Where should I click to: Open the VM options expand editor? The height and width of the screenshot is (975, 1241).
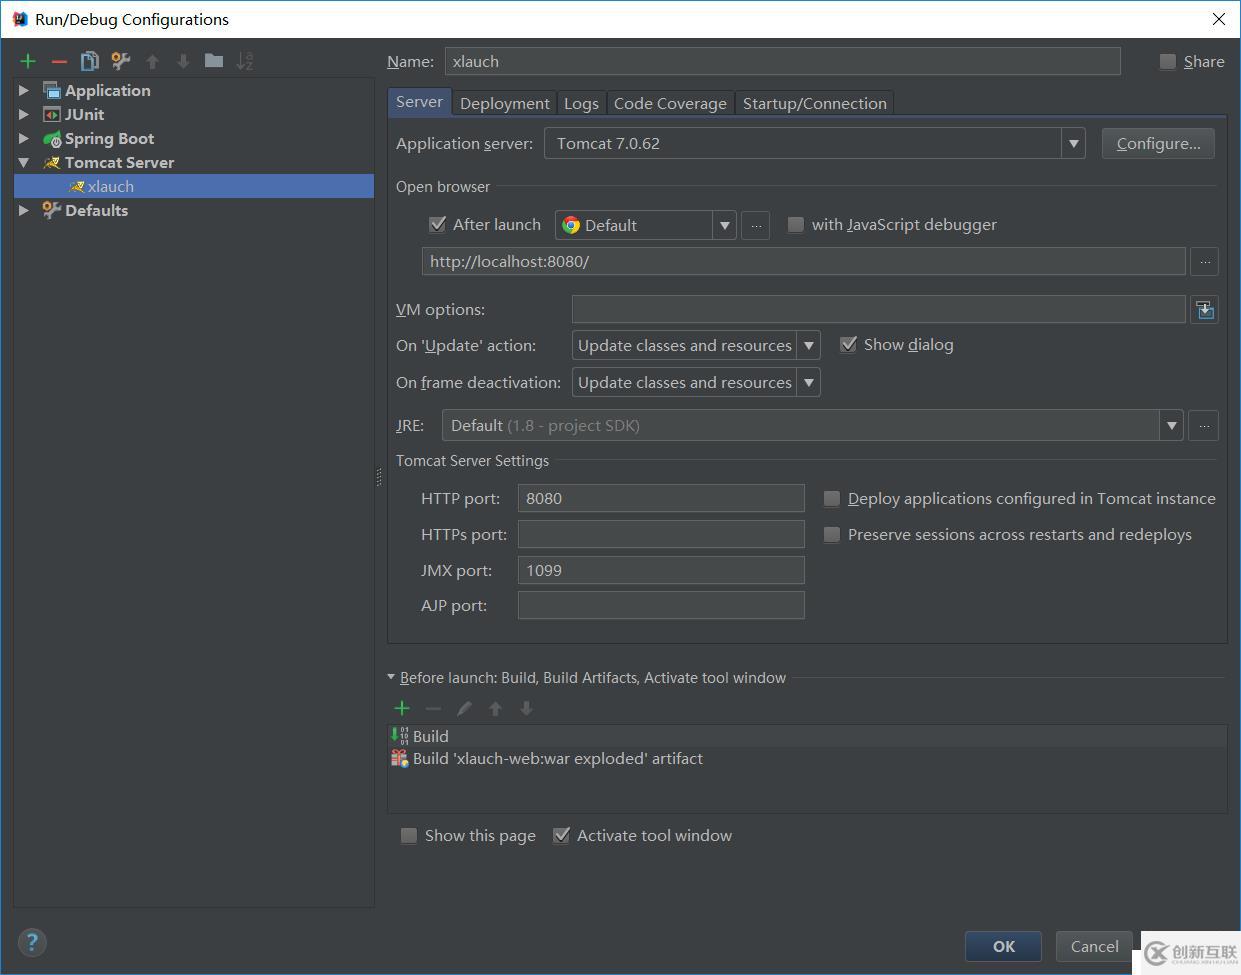pyautogui.click(x=1204, y=309)
